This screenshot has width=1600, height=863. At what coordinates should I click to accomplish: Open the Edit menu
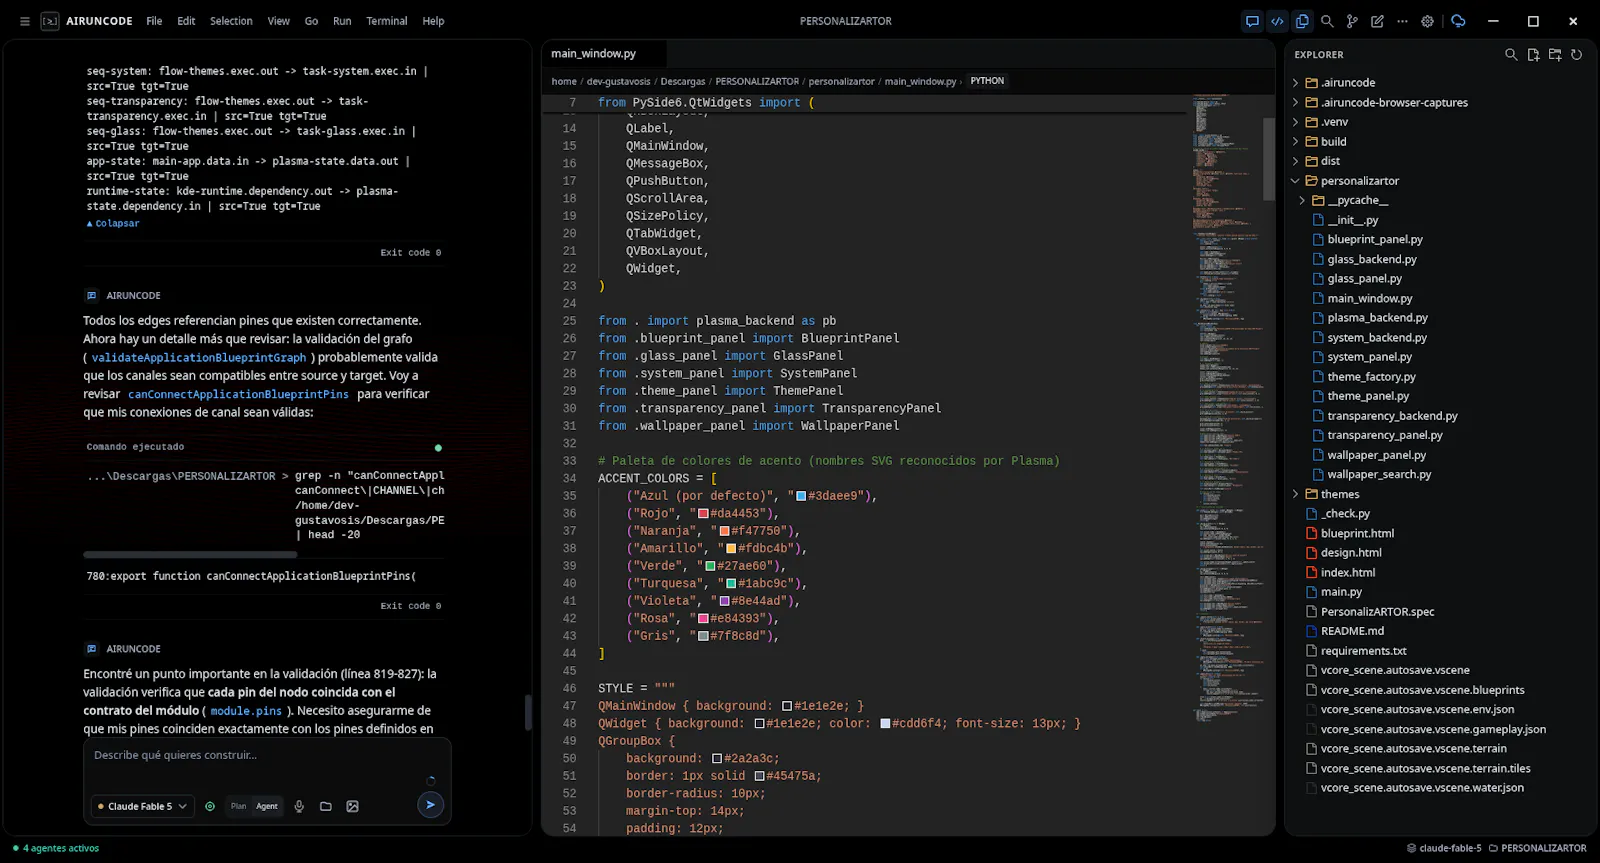click(186, 21)
